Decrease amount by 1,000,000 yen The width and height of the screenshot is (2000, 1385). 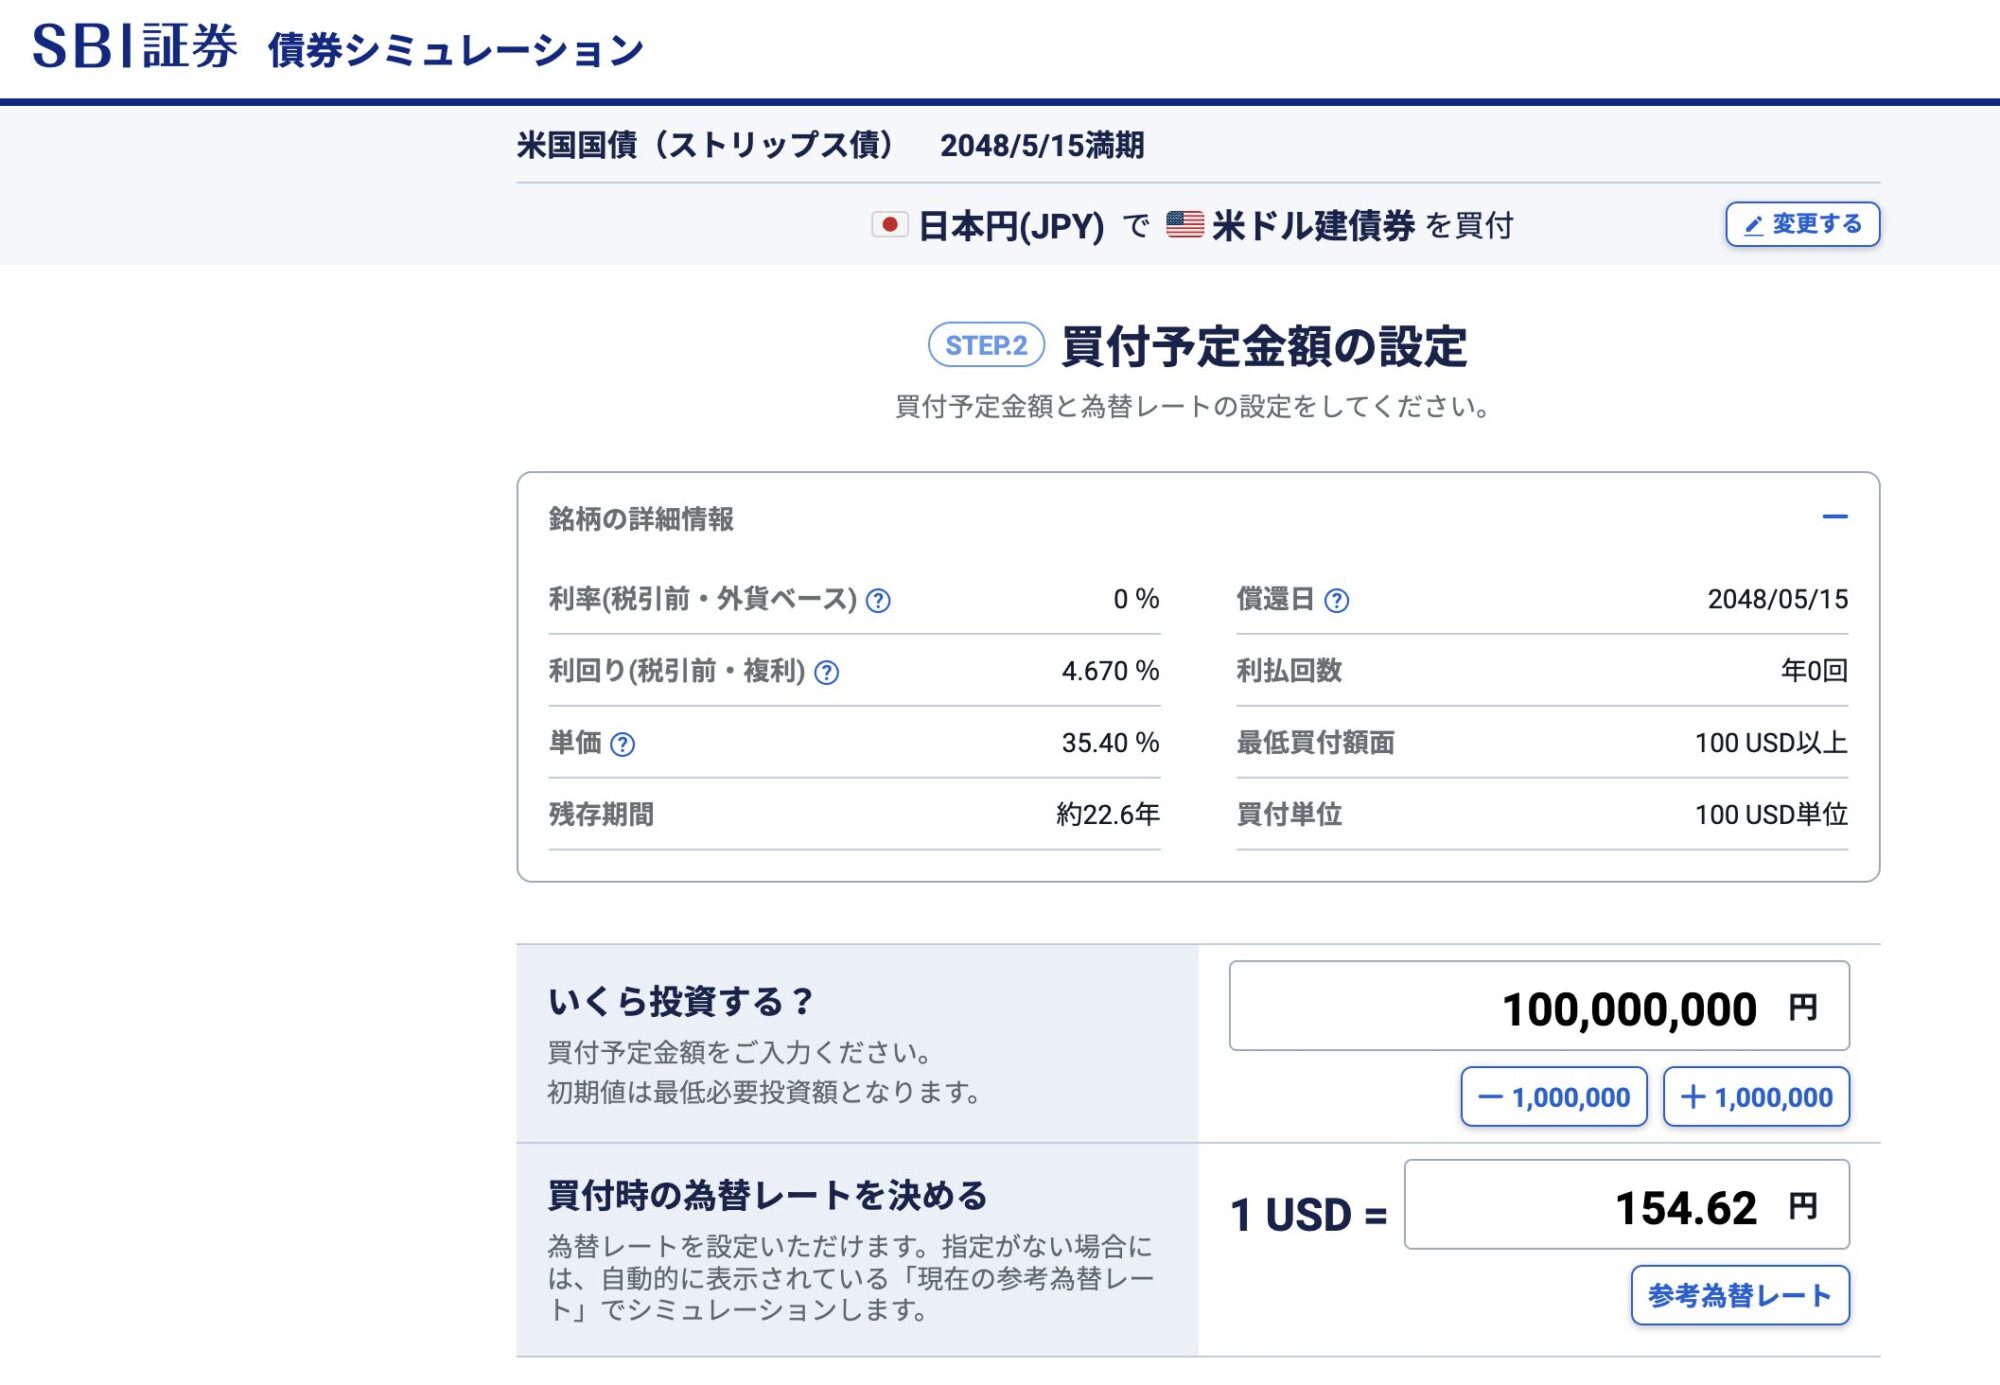(x=1553, y=1097)
